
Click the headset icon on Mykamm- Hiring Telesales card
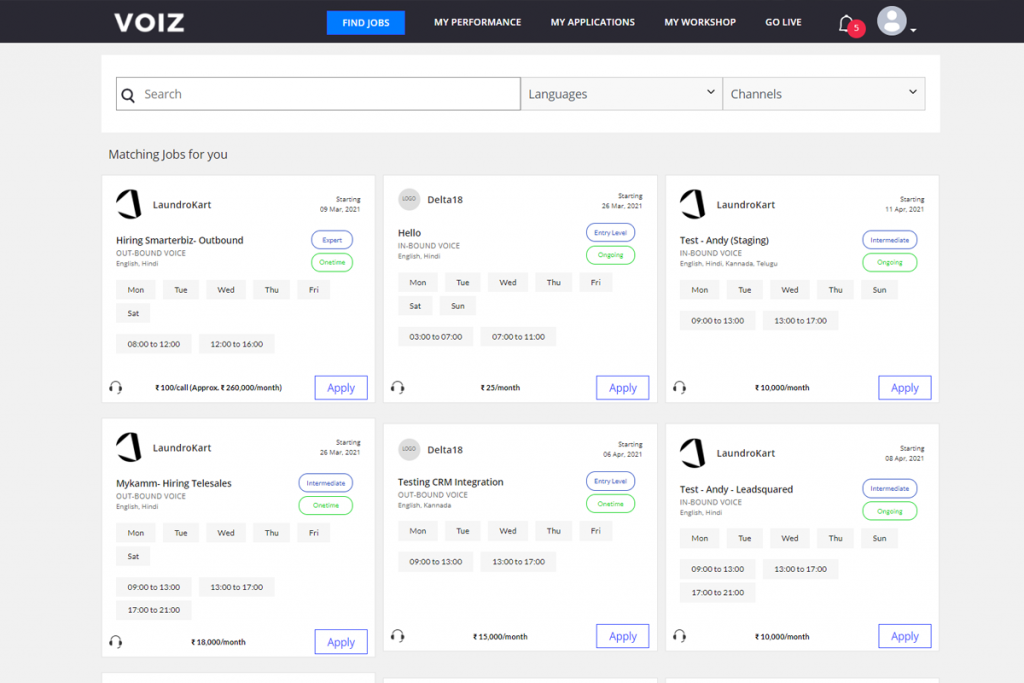(116, 642)
